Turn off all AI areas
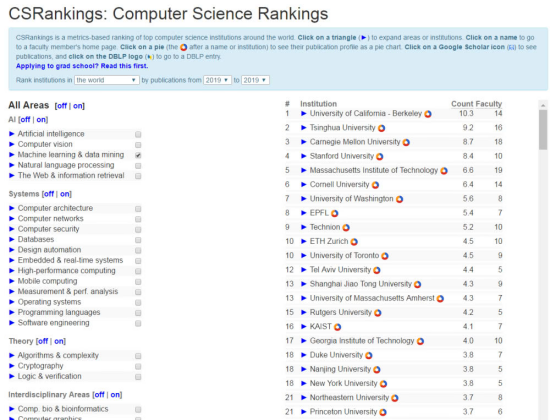The width and height of the screenshot is (551, 420). point(25,119)
